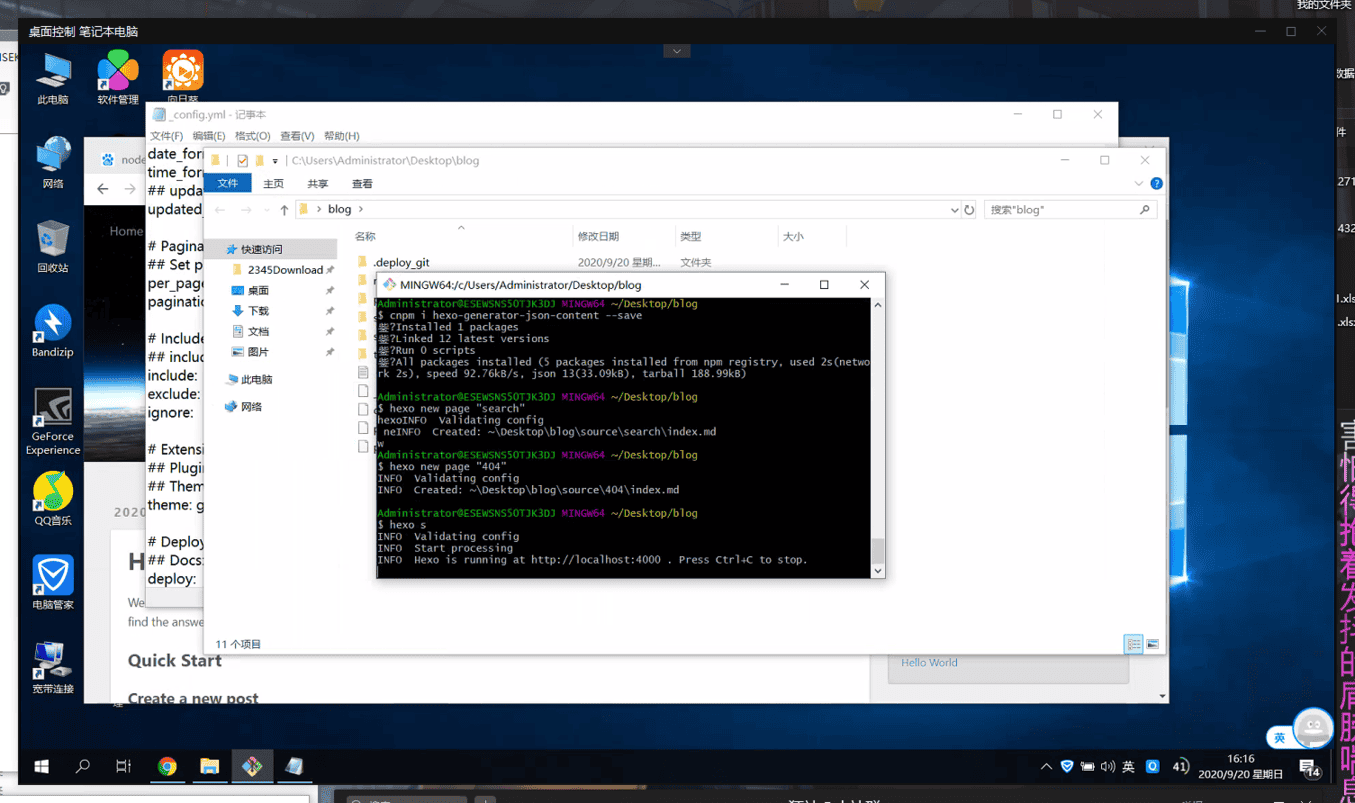Click the 搜索"blog" search field
This screenshot has height=803, width=1355.
pos(1061,210)
